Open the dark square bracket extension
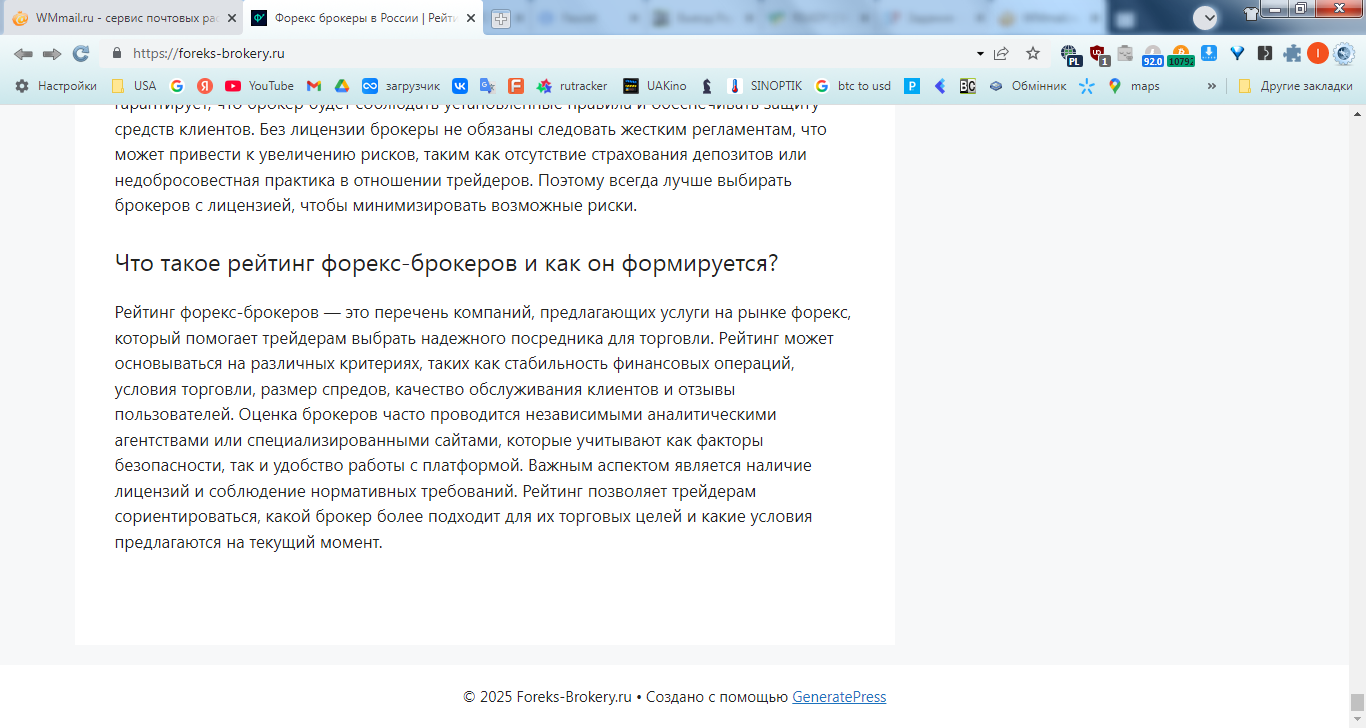The image size is (1366, 728). [x=1265, y=54]
